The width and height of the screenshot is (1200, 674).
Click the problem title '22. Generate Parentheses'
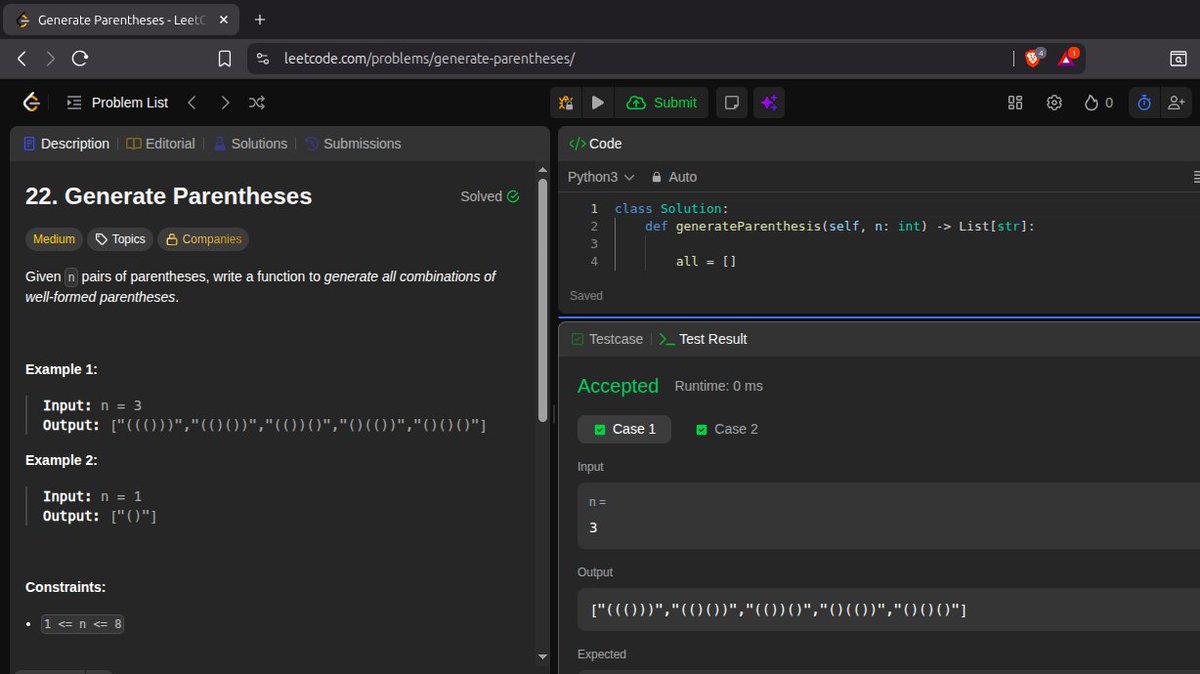tap(168, 196)
